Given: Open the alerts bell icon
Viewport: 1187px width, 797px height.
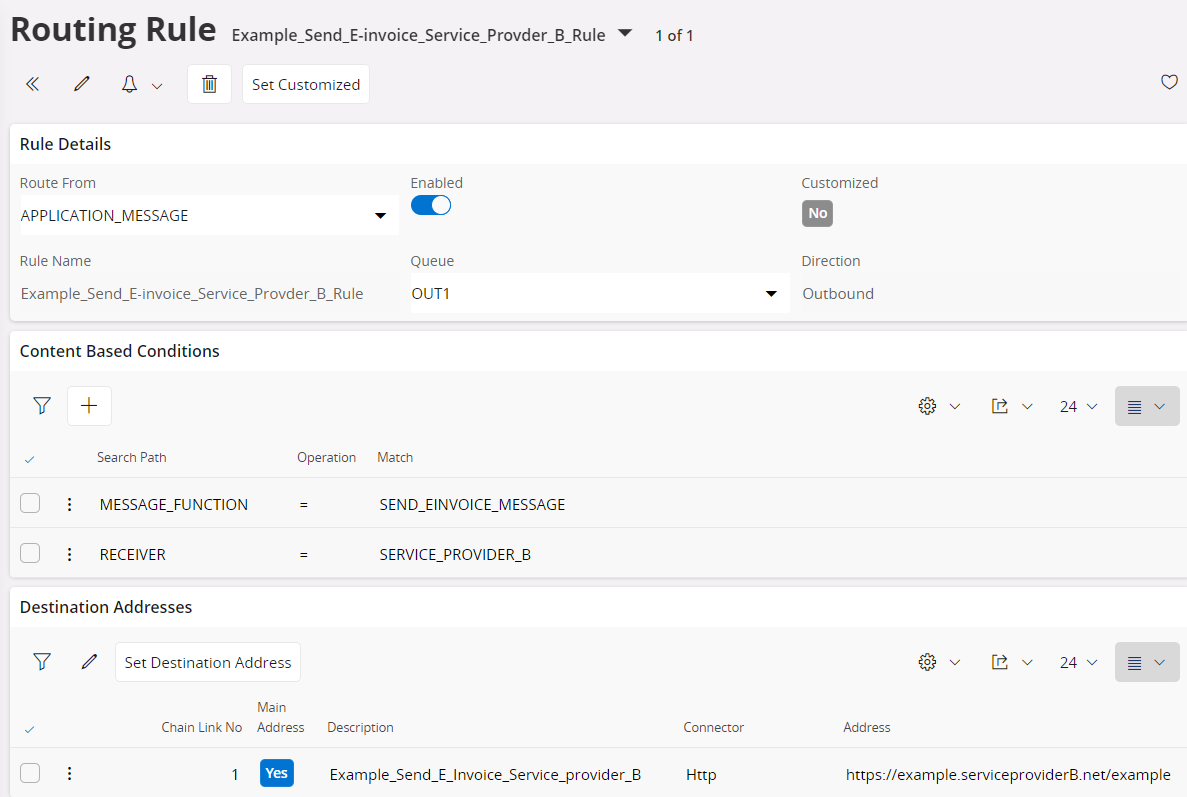Looking at the screenshot, I should click(x=129, y=83).
